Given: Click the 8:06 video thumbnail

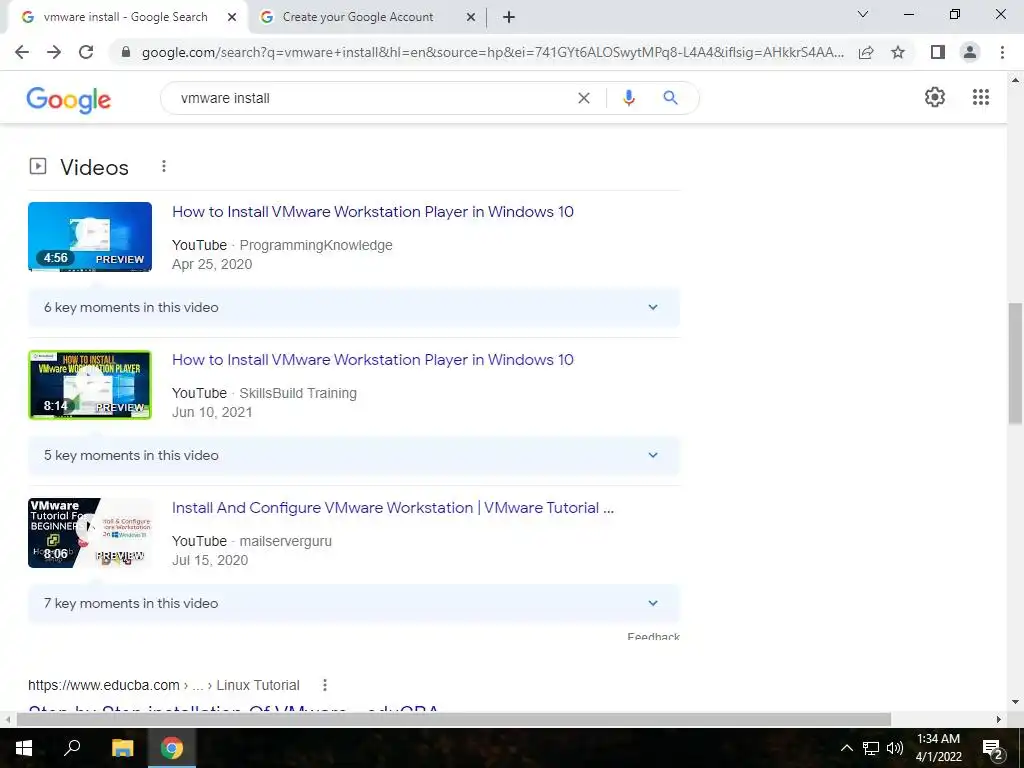Looking at the screenshot, I should tap(90, 533).
